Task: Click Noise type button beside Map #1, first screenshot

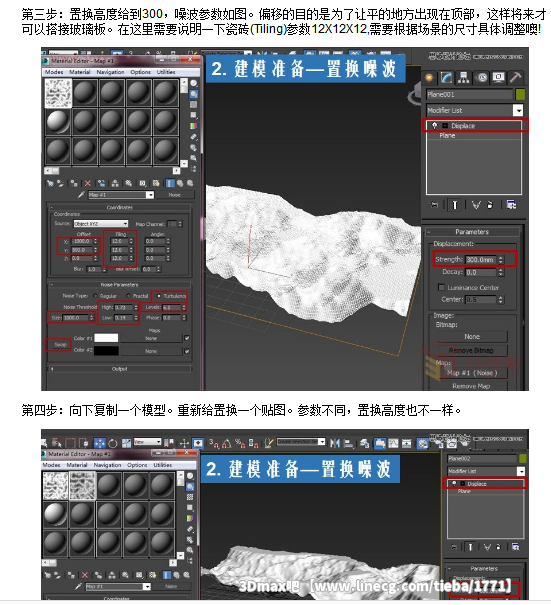Action: pos(174,195)
